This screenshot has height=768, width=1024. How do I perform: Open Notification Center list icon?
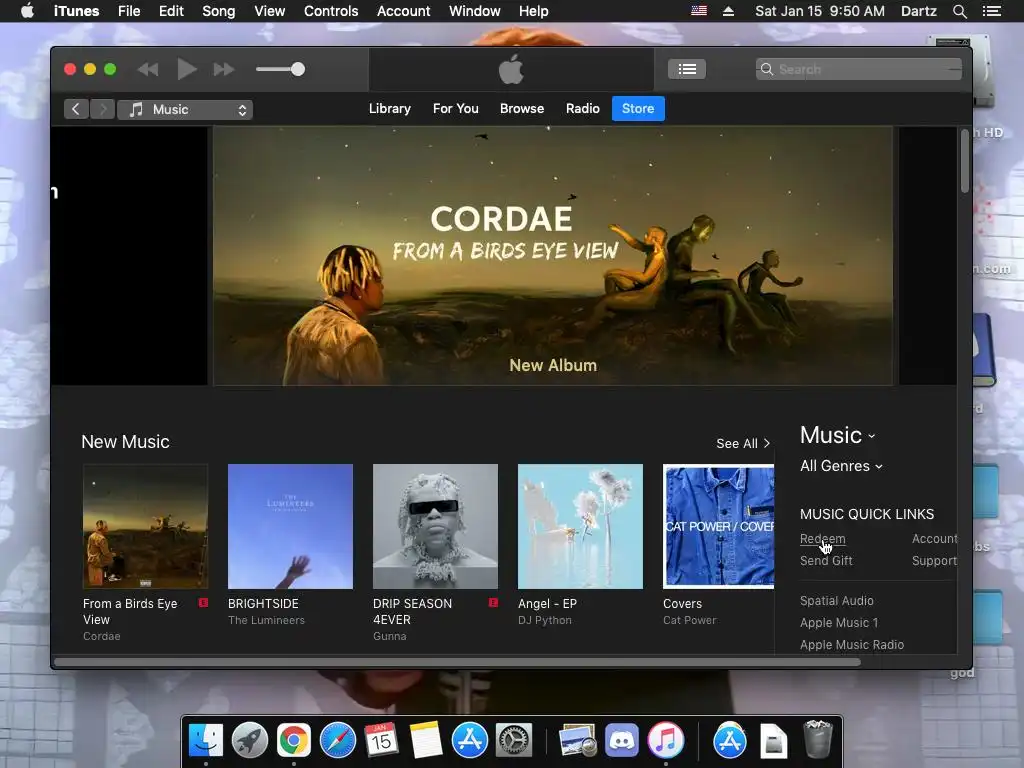[991, 11]
